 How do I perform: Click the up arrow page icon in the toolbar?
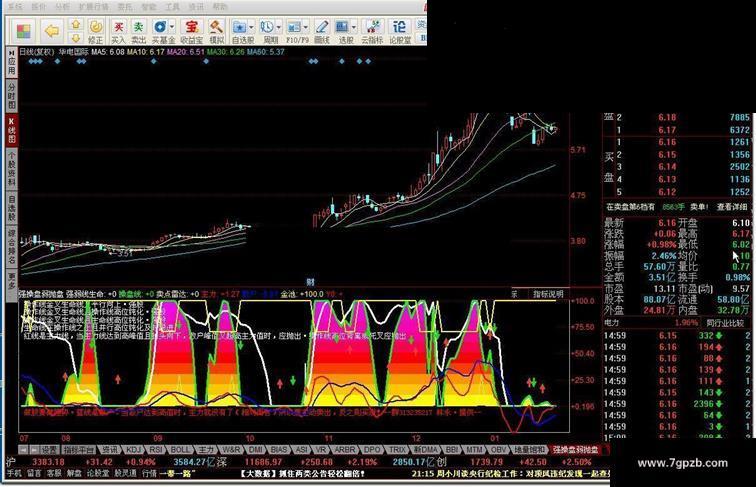76,24
